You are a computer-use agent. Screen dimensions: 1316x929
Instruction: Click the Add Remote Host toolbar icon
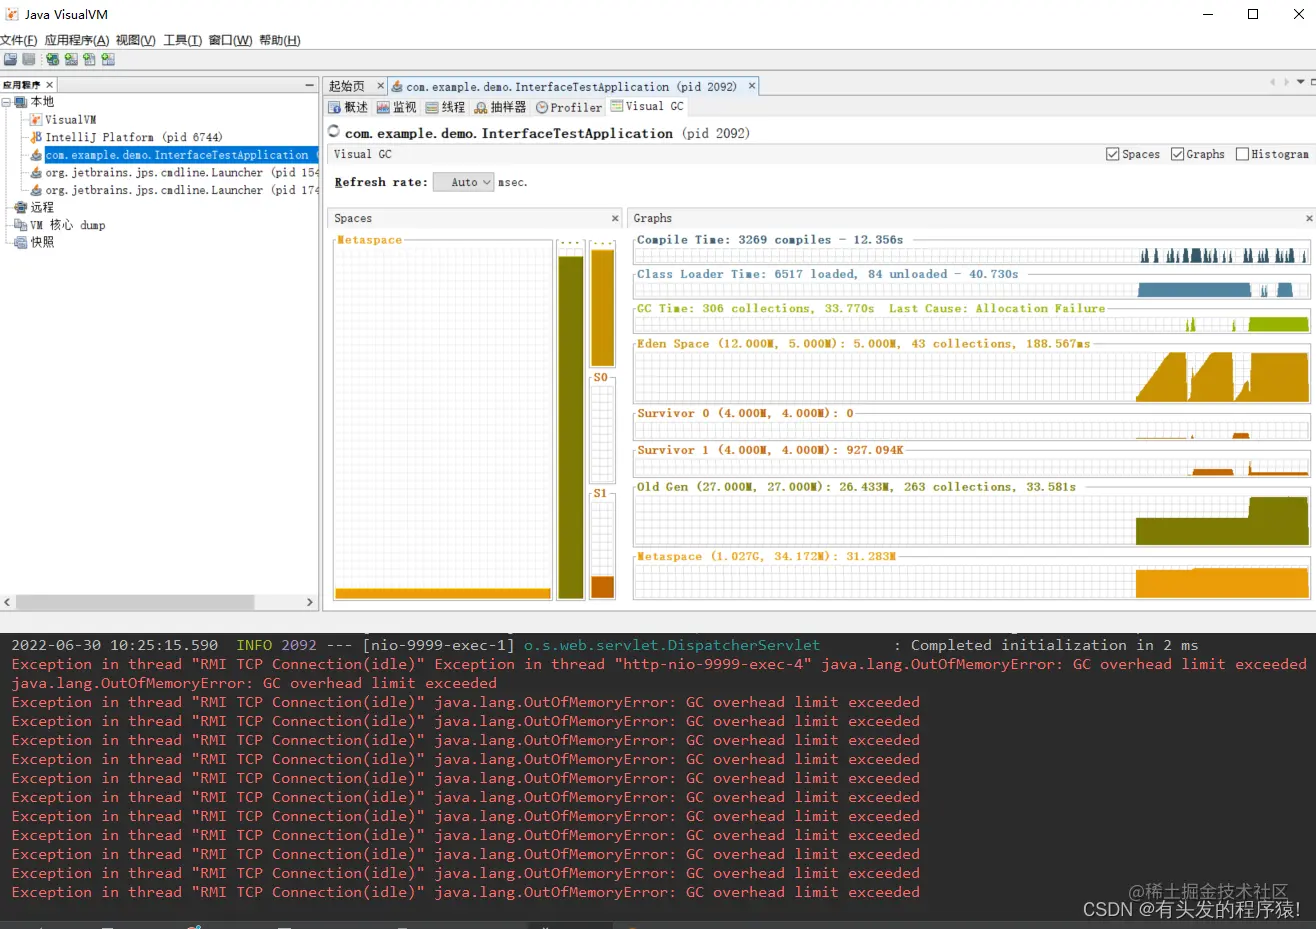52,59
